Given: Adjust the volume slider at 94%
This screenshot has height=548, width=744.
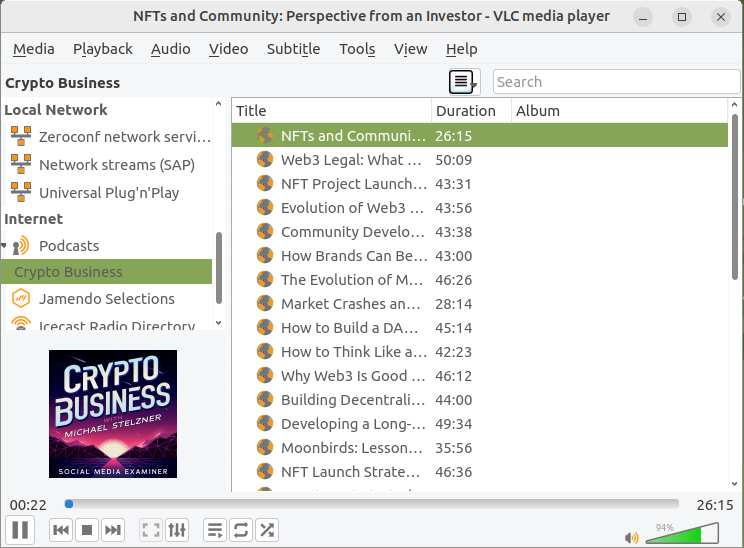Looking at the screenshot, I should pyautogui.click(x=682, y=533).
